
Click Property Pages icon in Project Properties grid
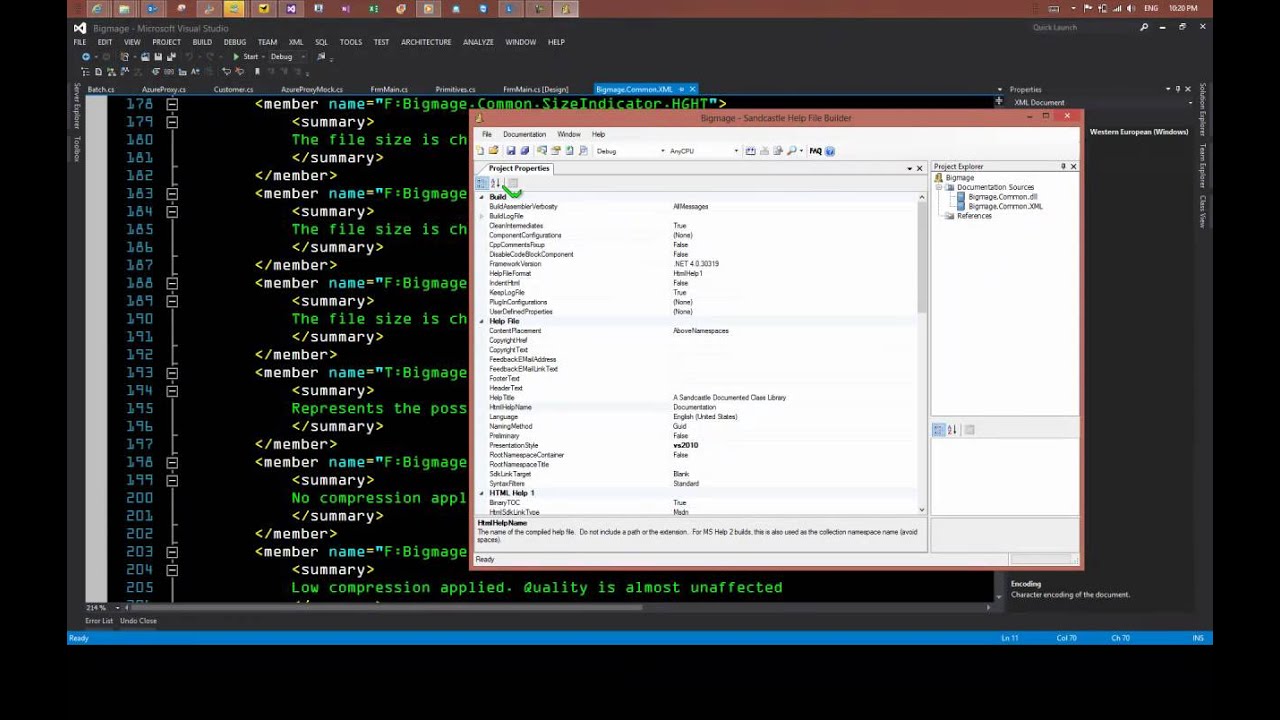(x=513, y=183)
